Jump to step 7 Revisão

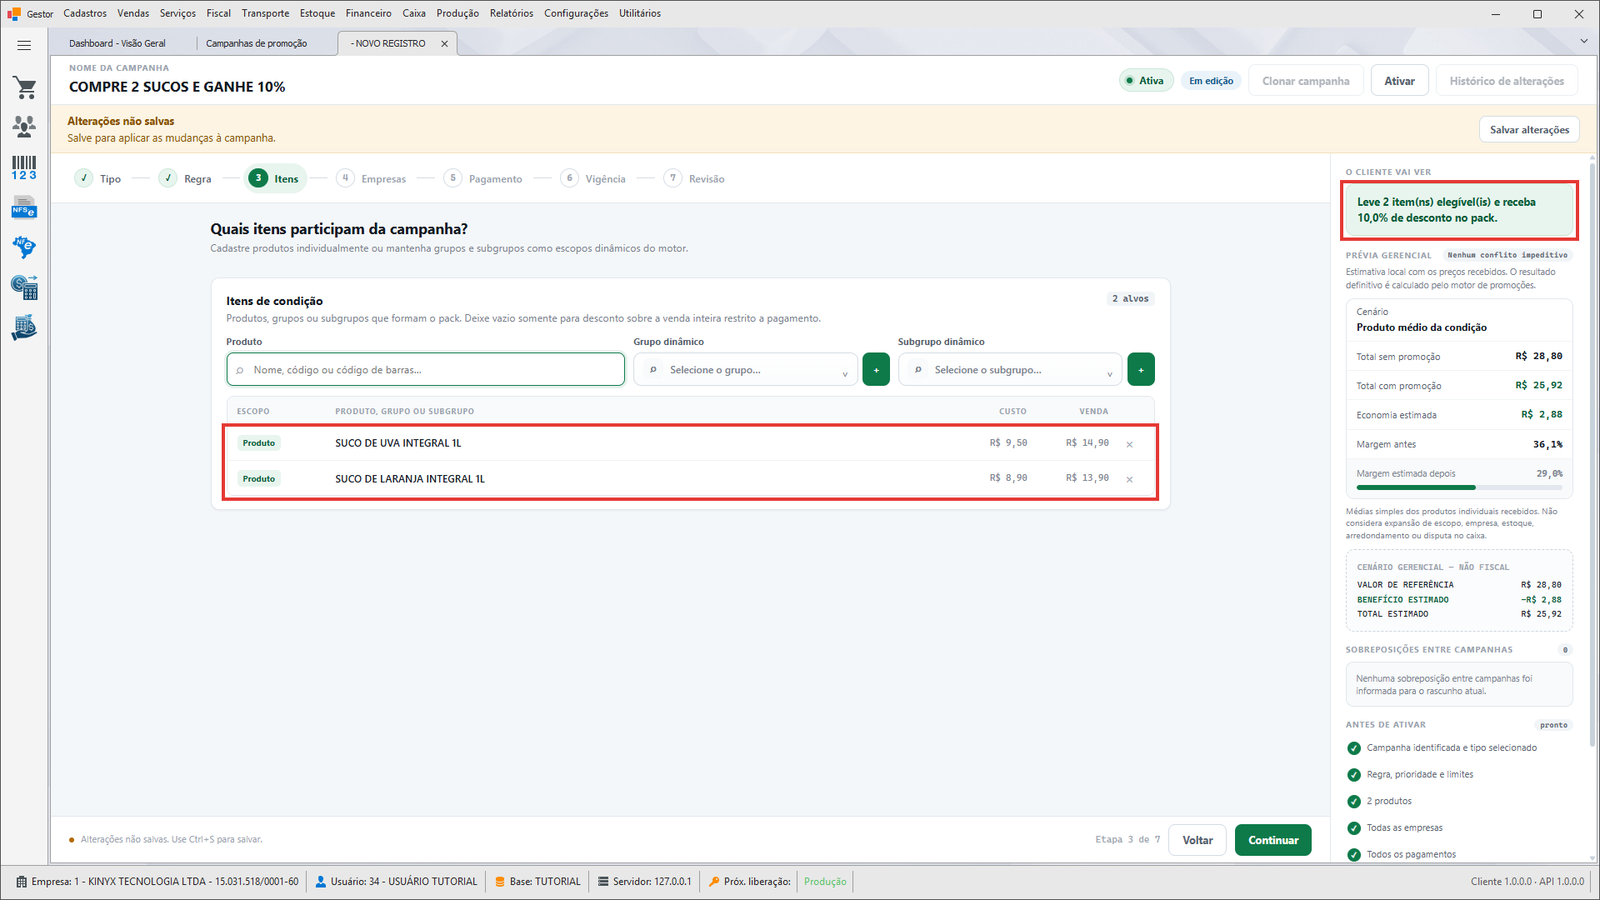click(694, 178)
